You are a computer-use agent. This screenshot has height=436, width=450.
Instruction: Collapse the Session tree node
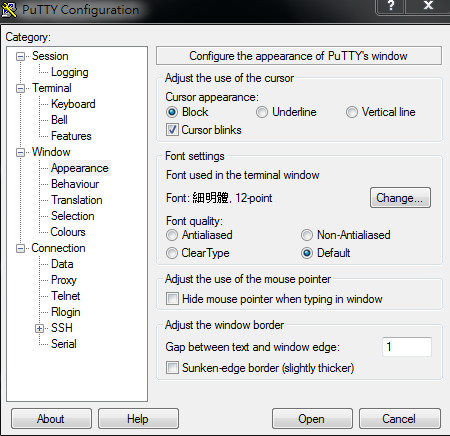20,56
